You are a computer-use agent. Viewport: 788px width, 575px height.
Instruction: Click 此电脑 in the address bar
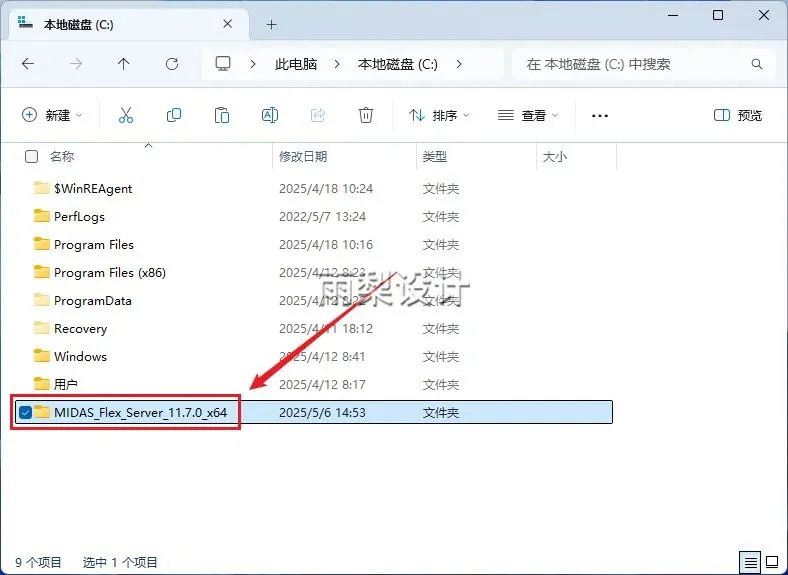(296, 64)
